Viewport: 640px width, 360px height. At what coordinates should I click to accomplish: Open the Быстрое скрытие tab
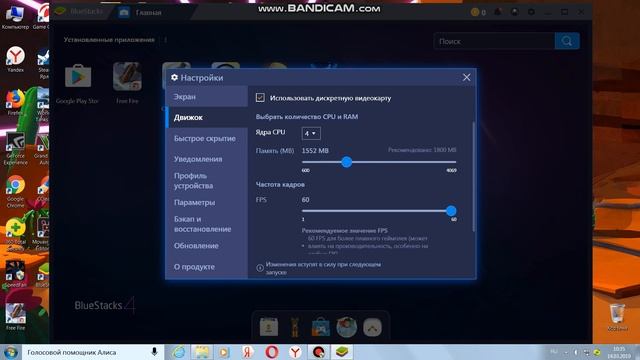(x=207, y=138)
